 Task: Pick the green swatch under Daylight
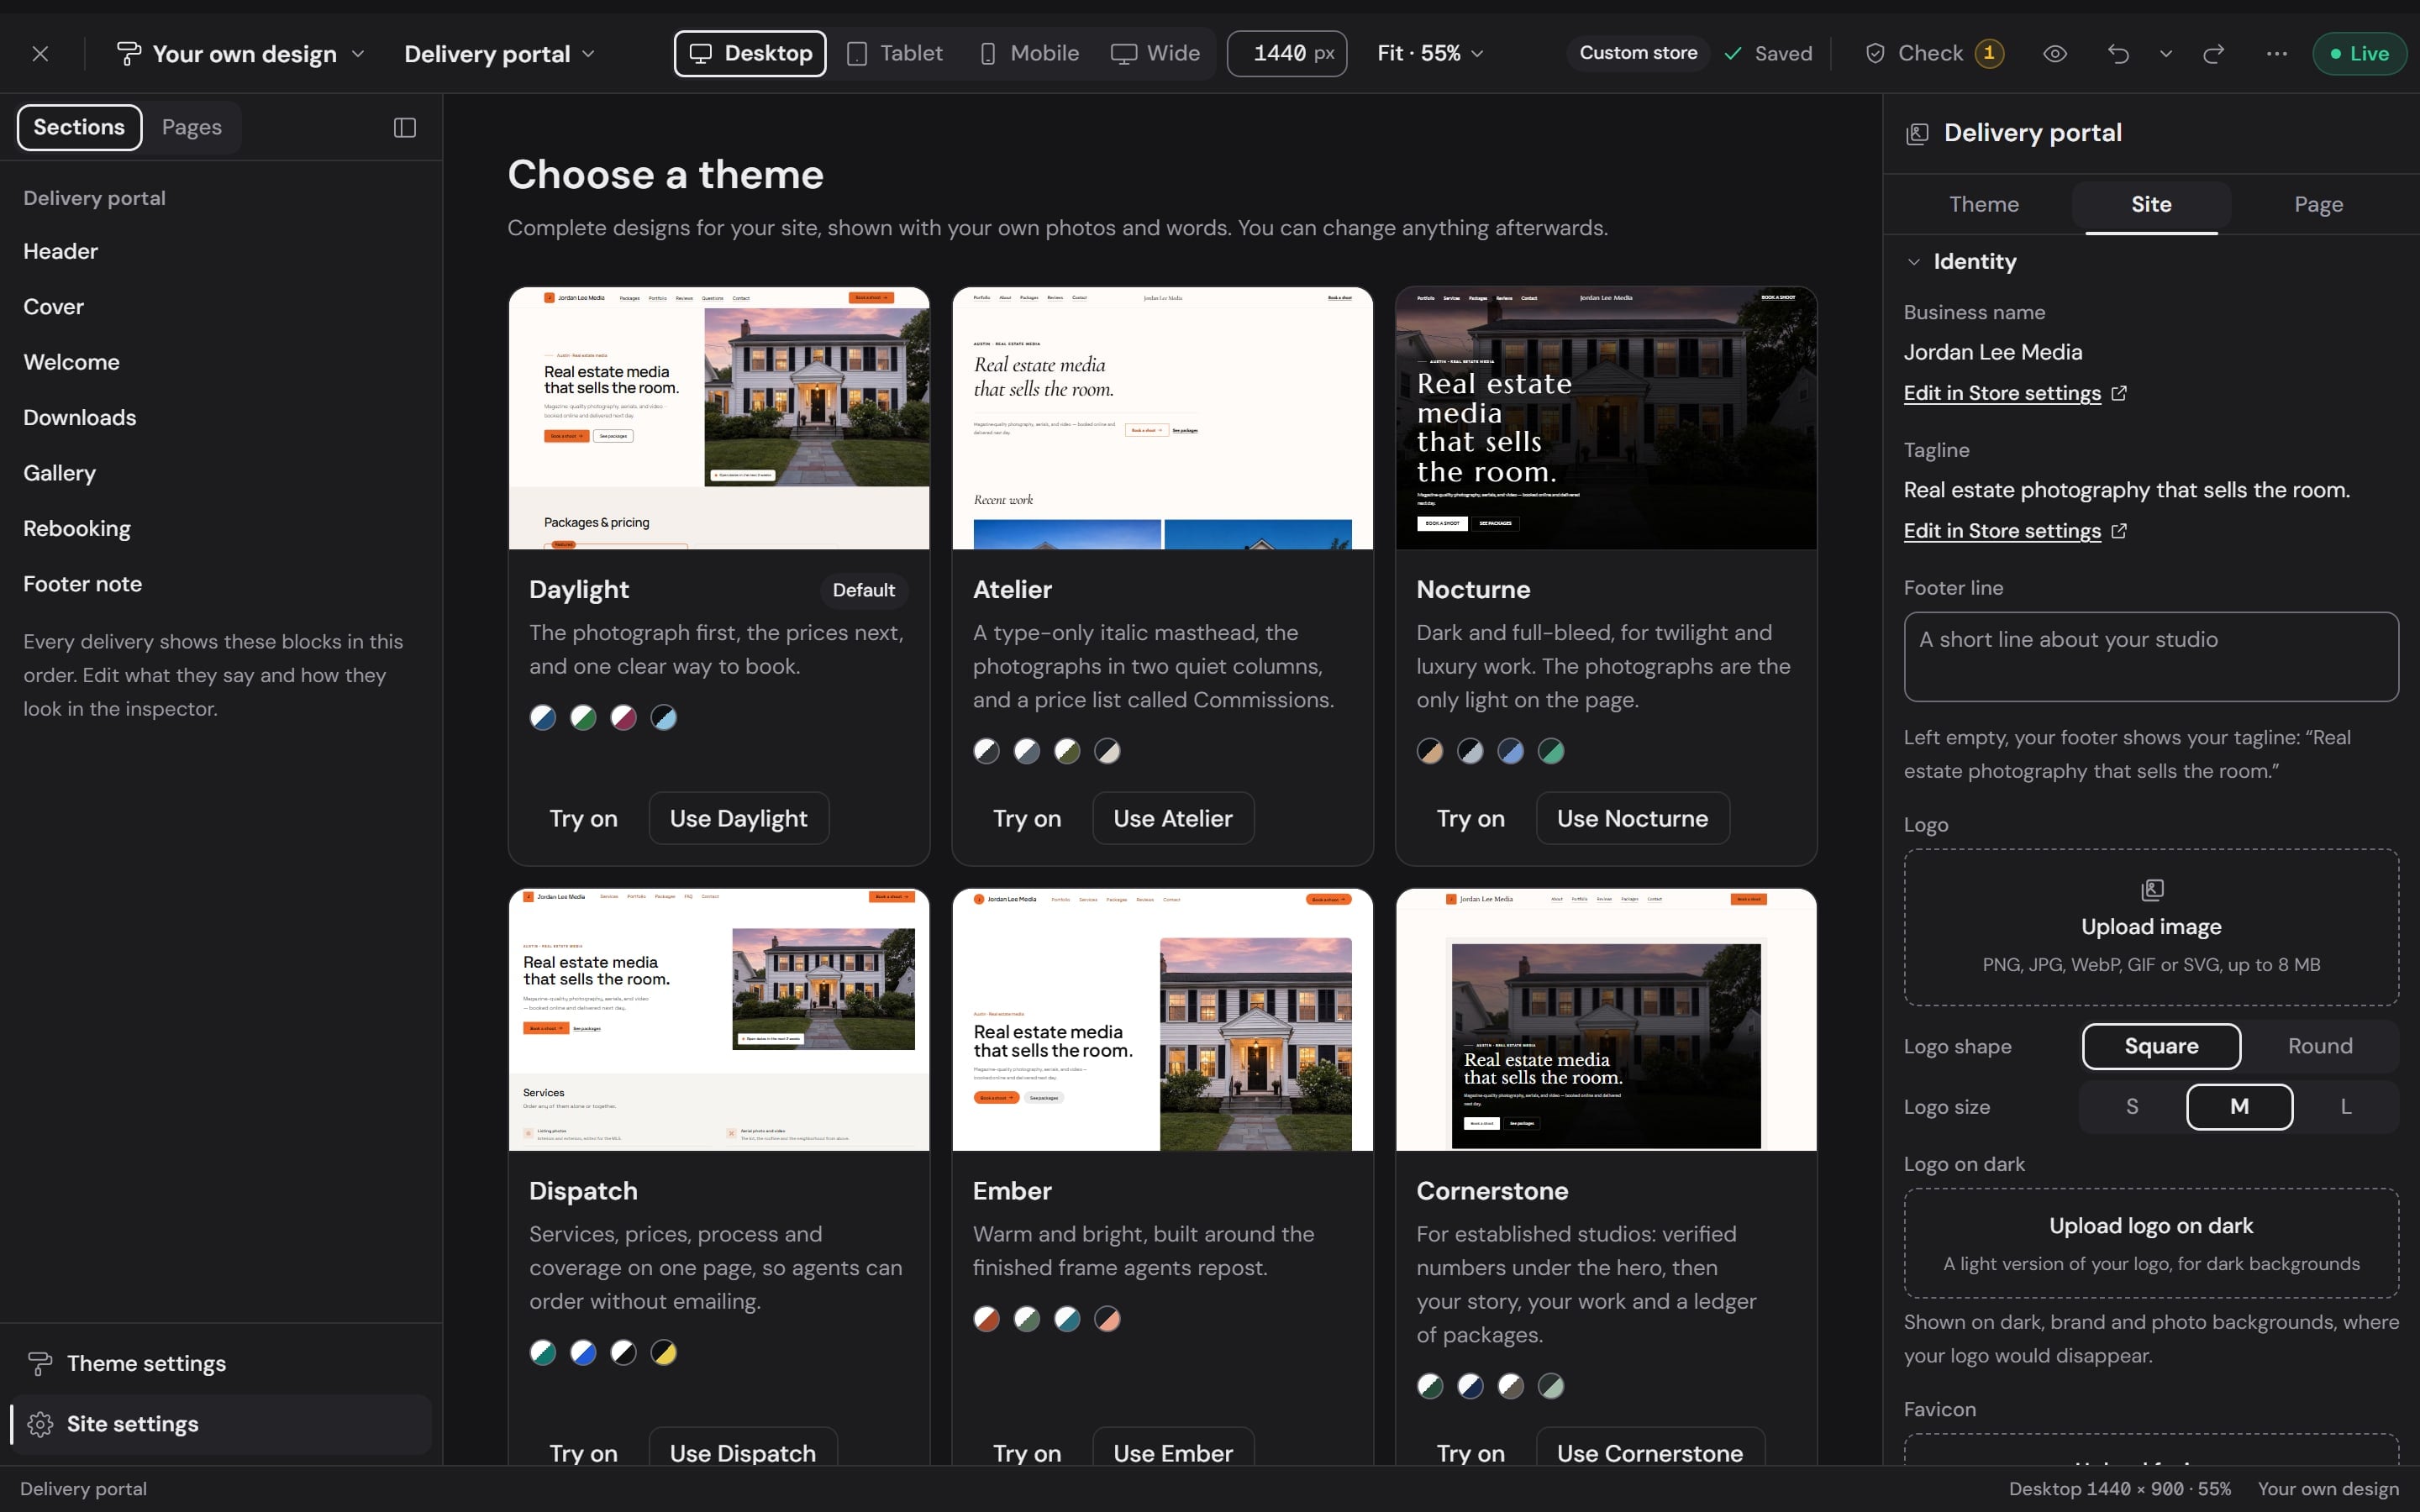(x=583, y=718)
